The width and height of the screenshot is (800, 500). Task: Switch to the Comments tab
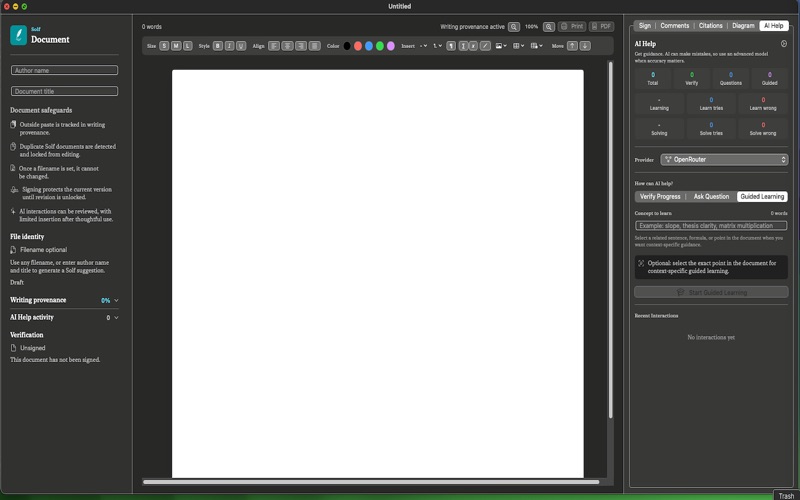pyautogui.click(x=674, y=26)
